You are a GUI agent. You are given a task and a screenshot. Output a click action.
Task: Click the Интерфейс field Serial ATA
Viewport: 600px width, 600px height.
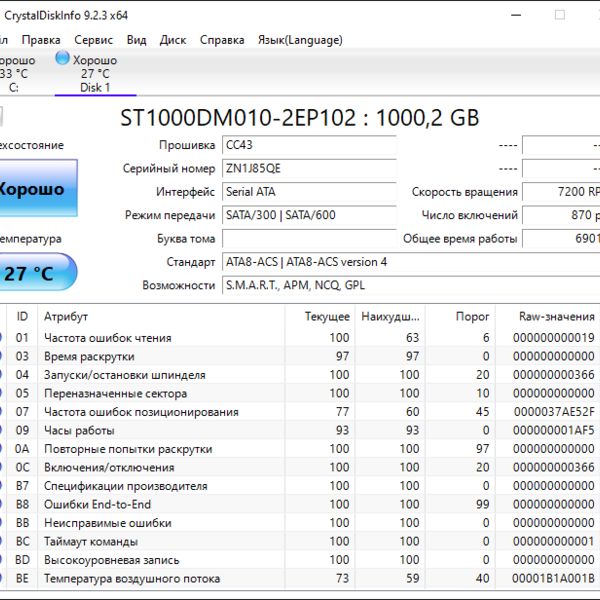(309, 192)
